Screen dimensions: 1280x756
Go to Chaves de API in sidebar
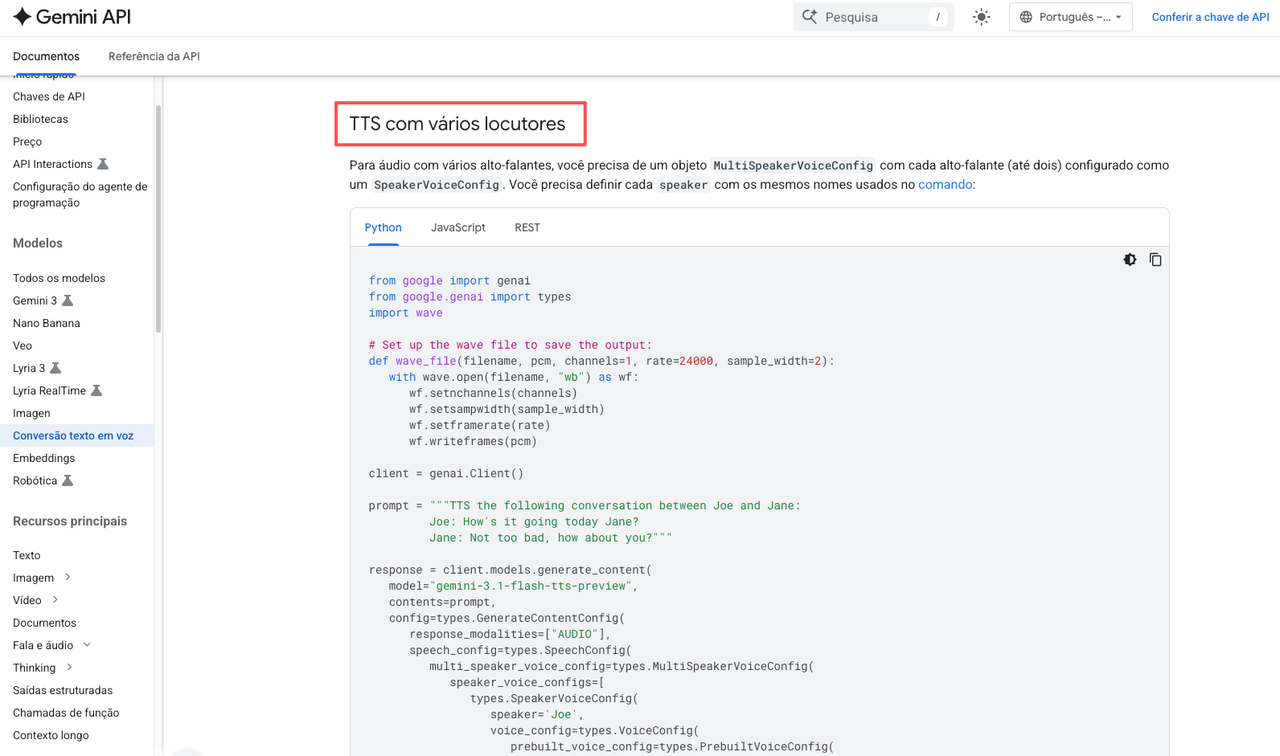coord(49,97)
